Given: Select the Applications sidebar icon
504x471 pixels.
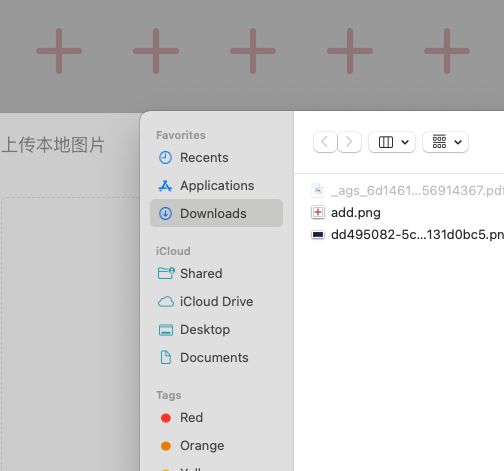Looking at the screenshot, I should pyautogui.click(x=165, y=186).
